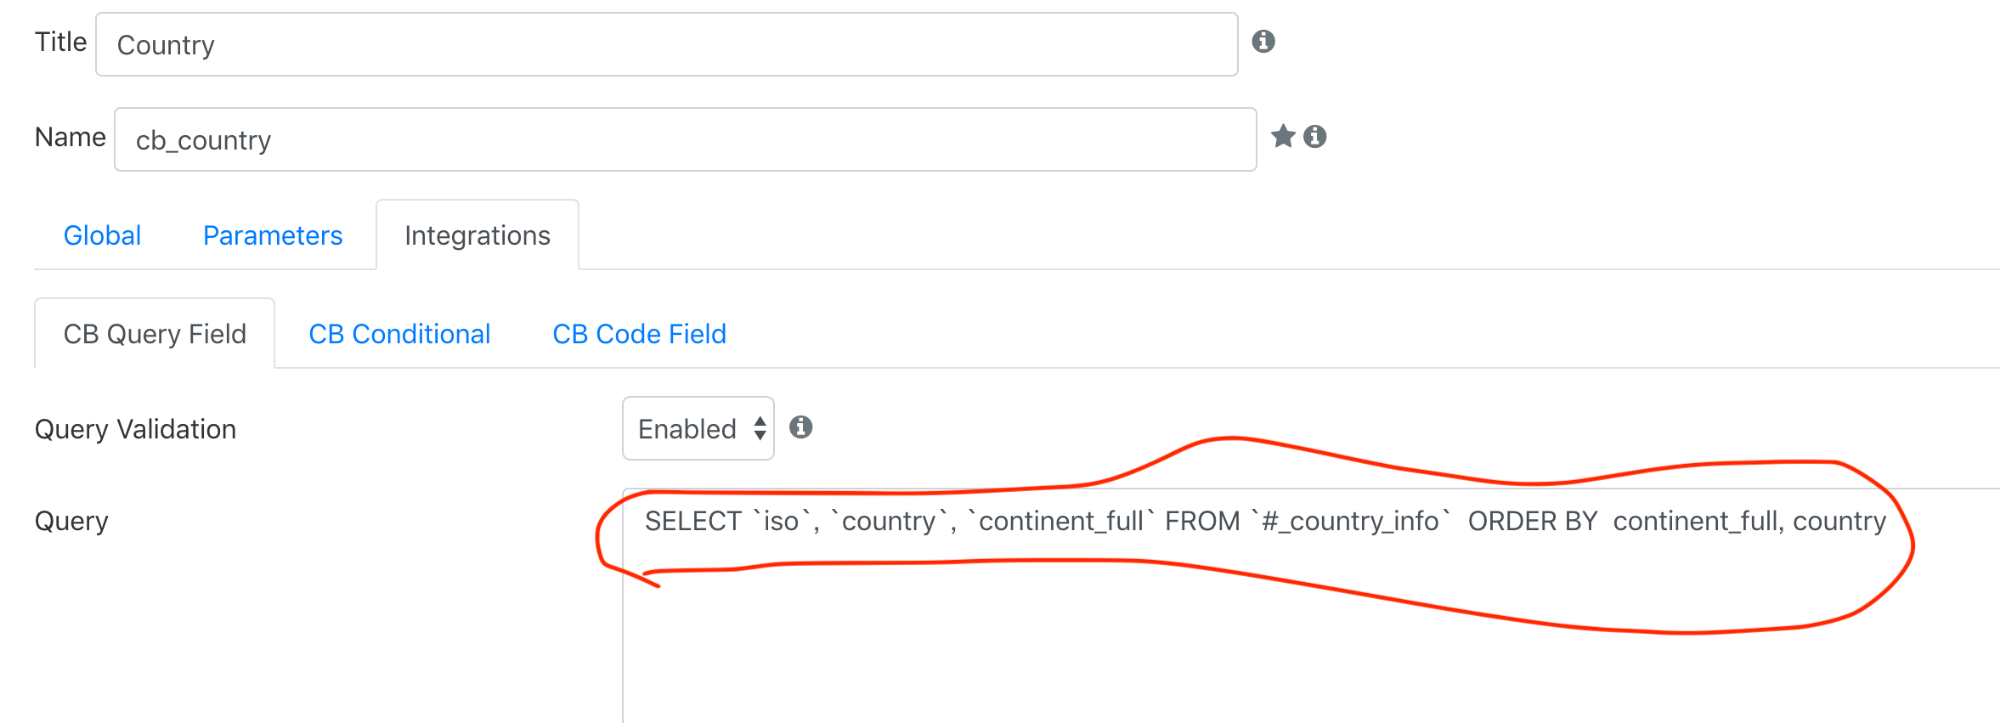Click the info icon beside Title field
The width and height of the screenshot is (2000, 723).
pyautogui.click(x=1263, y=41)
